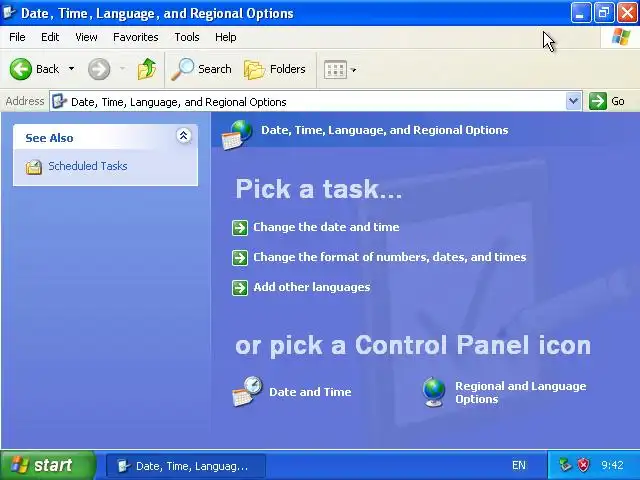Viewport: 640px width, 480px height.
Task: Select the Scheduled Tasks link
Action: pyautogui.click(x=88, y=166)
